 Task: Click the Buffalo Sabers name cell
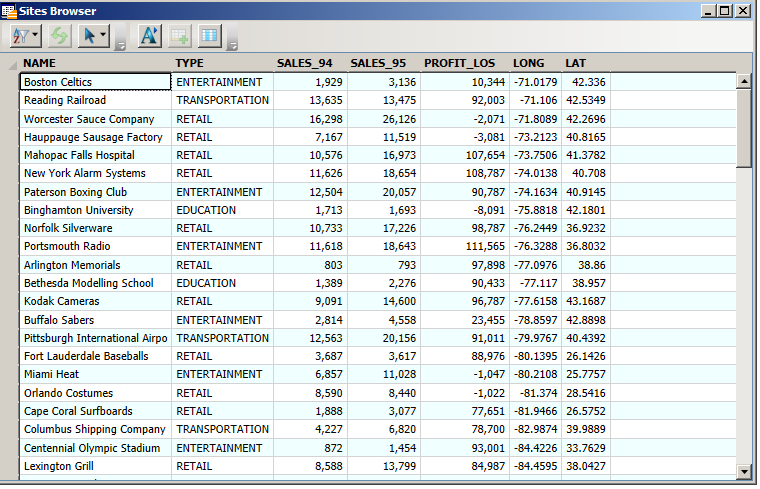(x=95, y=320)
